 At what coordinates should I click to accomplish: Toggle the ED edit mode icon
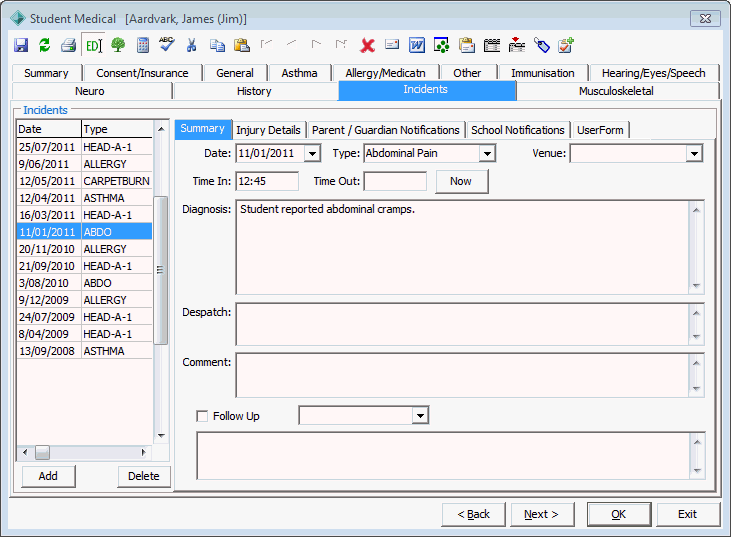pyautogui.click(x=93, y=45)
